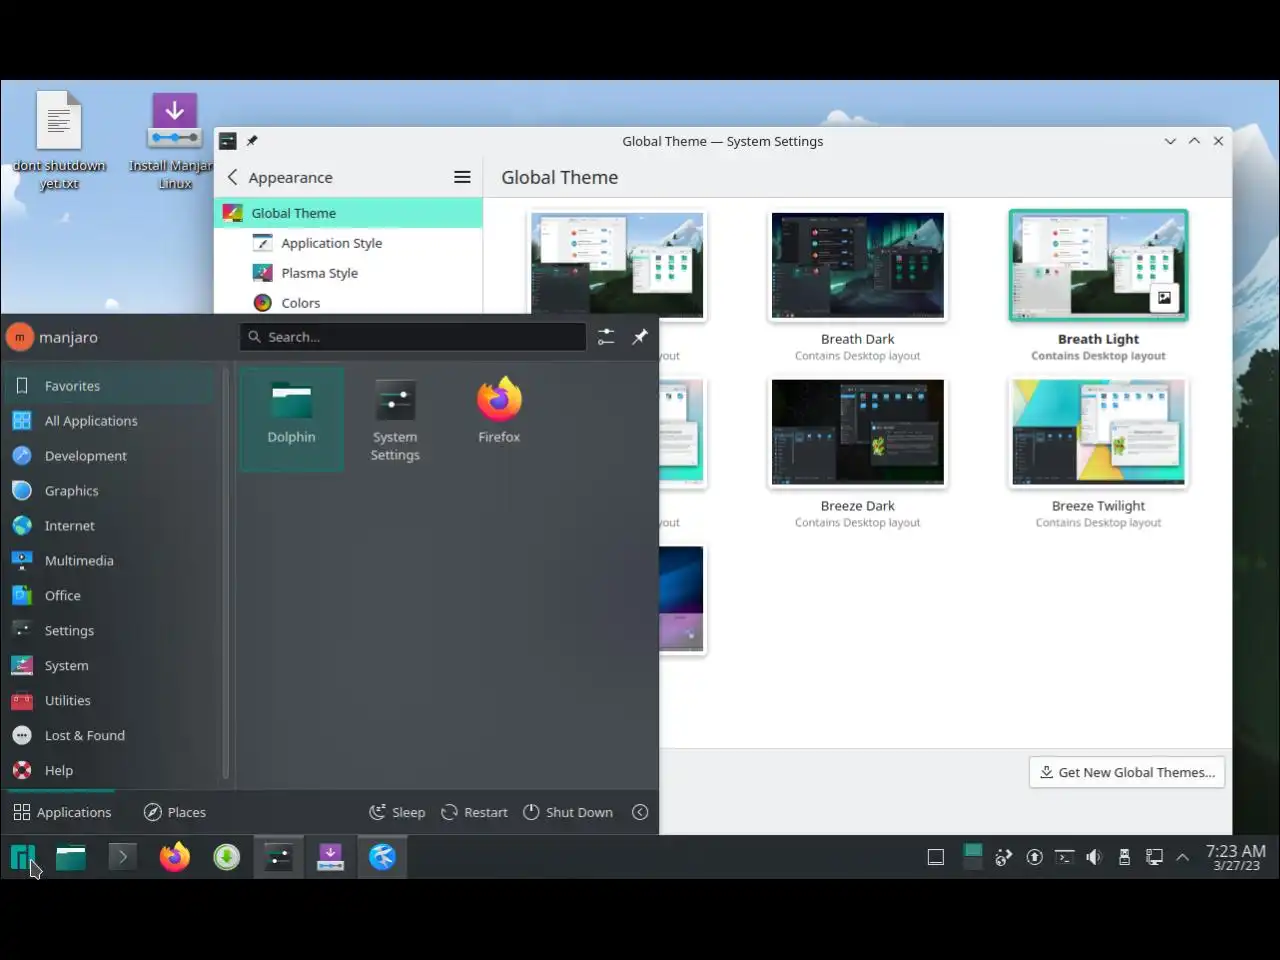Open the Internet category

click(110, 526)
